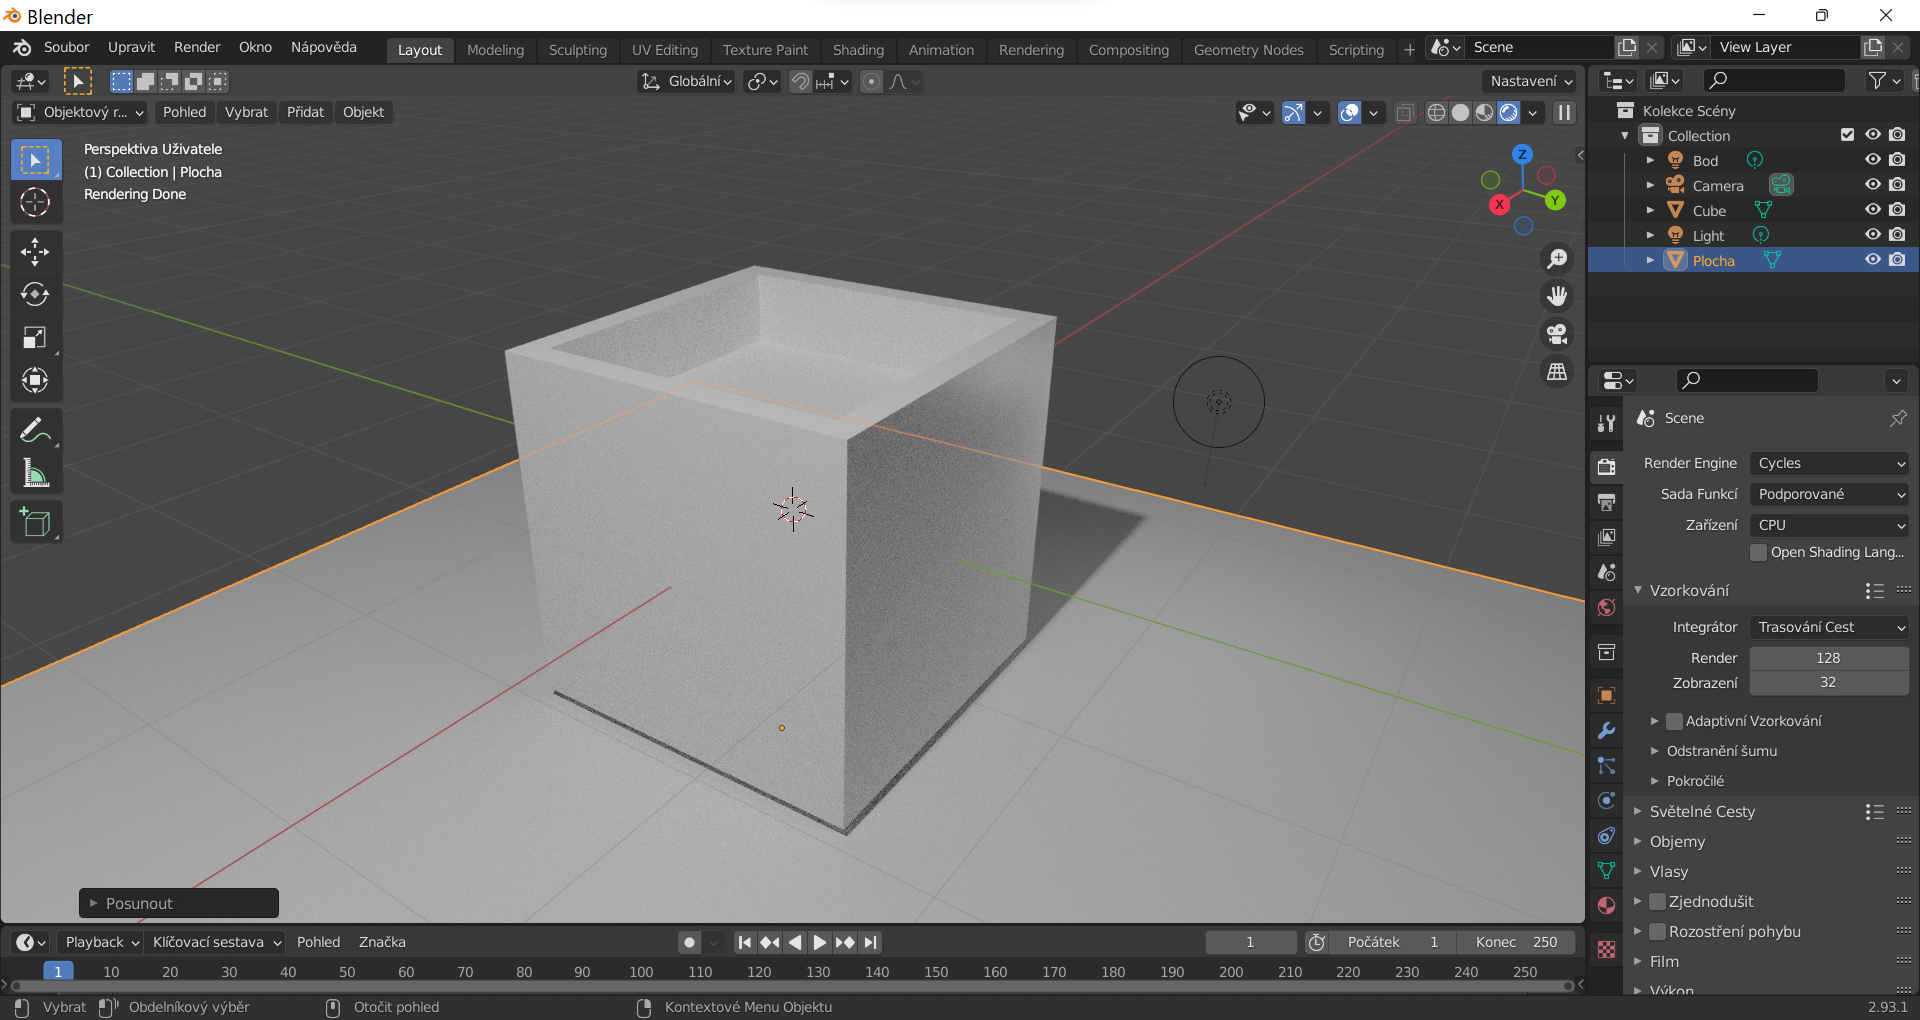The width and height of the screenshot is (1920, 1020).
Task: Open the World properties tab
Action: pyautogui.click(x=1606, y=607)
